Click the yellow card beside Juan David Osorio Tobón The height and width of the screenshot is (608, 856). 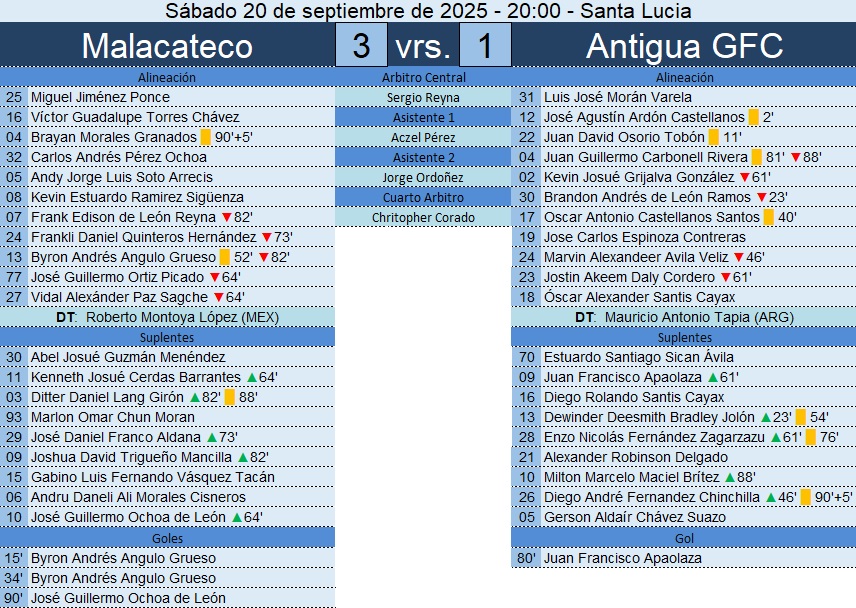[x=712, y=137]
